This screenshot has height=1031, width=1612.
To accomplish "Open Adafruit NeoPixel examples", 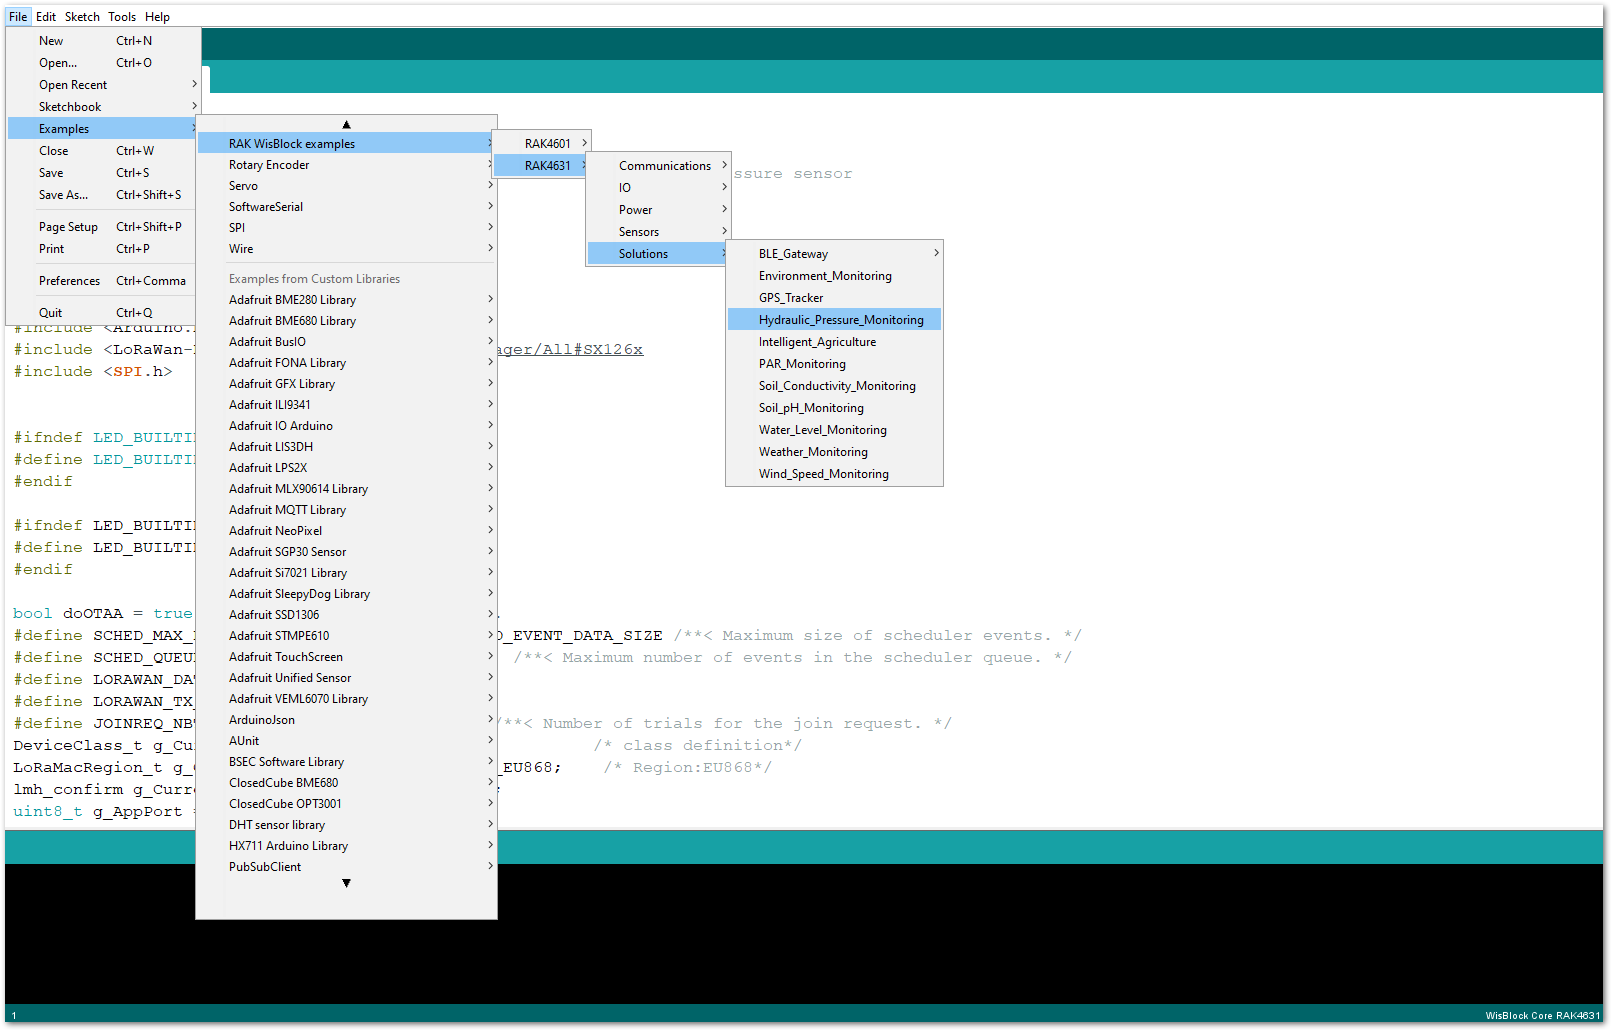I will 346,531.
